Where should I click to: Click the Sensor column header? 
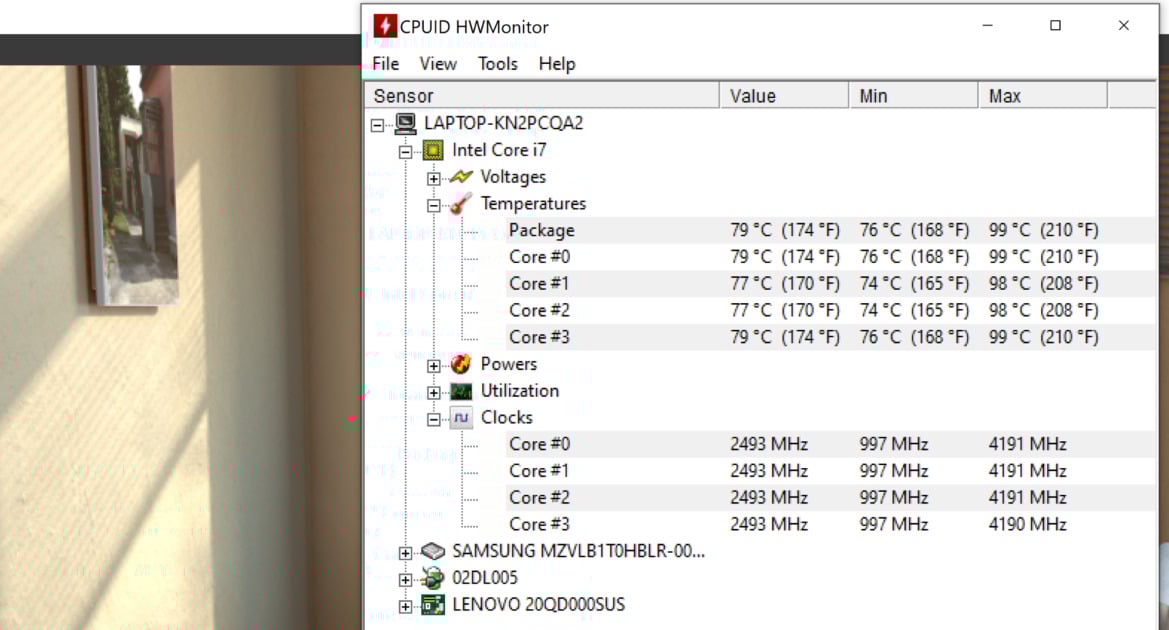point(542,96)
